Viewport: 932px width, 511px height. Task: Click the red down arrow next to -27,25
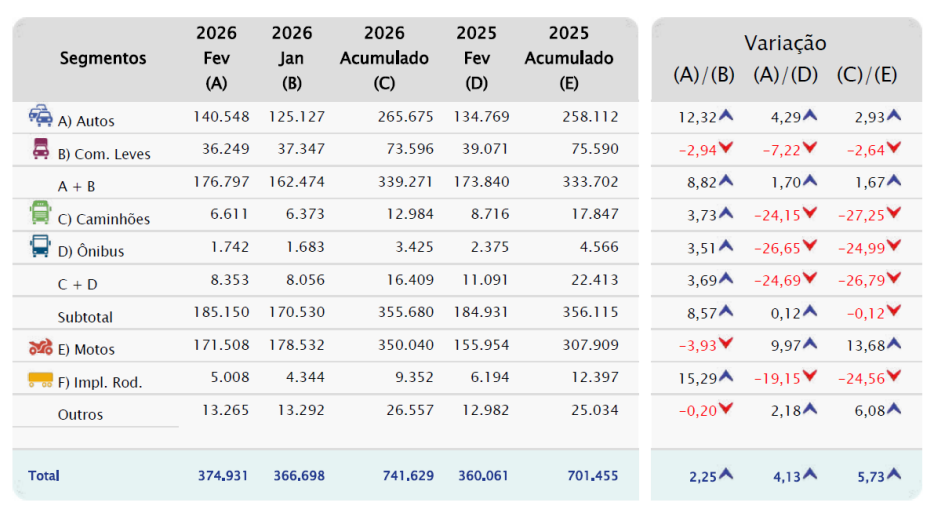tap(893, 213)
